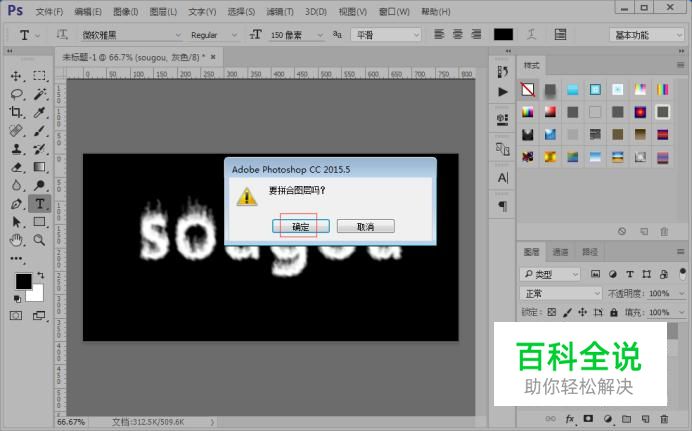Select the History Brush tool

pos(39,149)
